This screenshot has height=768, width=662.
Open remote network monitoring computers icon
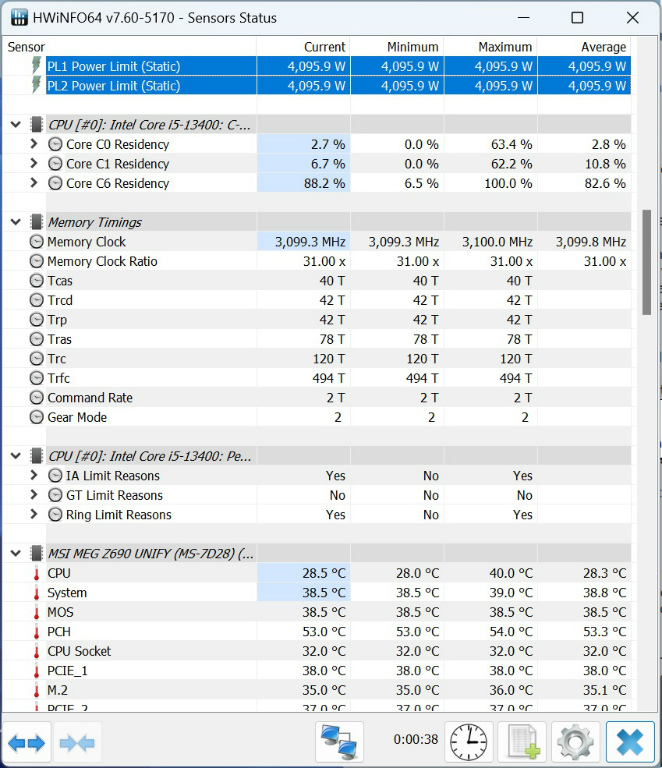(x=339, y=743)
